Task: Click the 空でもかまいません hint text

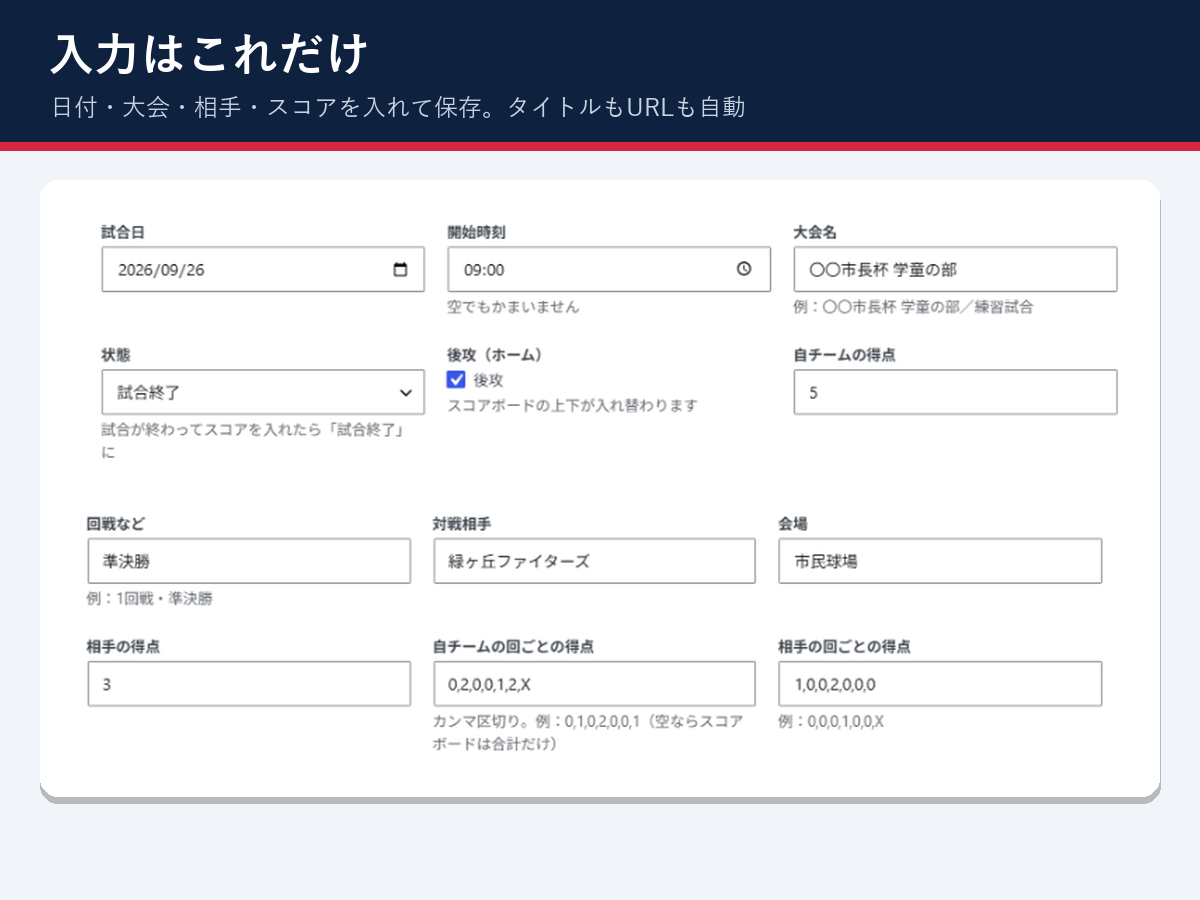Action: click(513, 307)
